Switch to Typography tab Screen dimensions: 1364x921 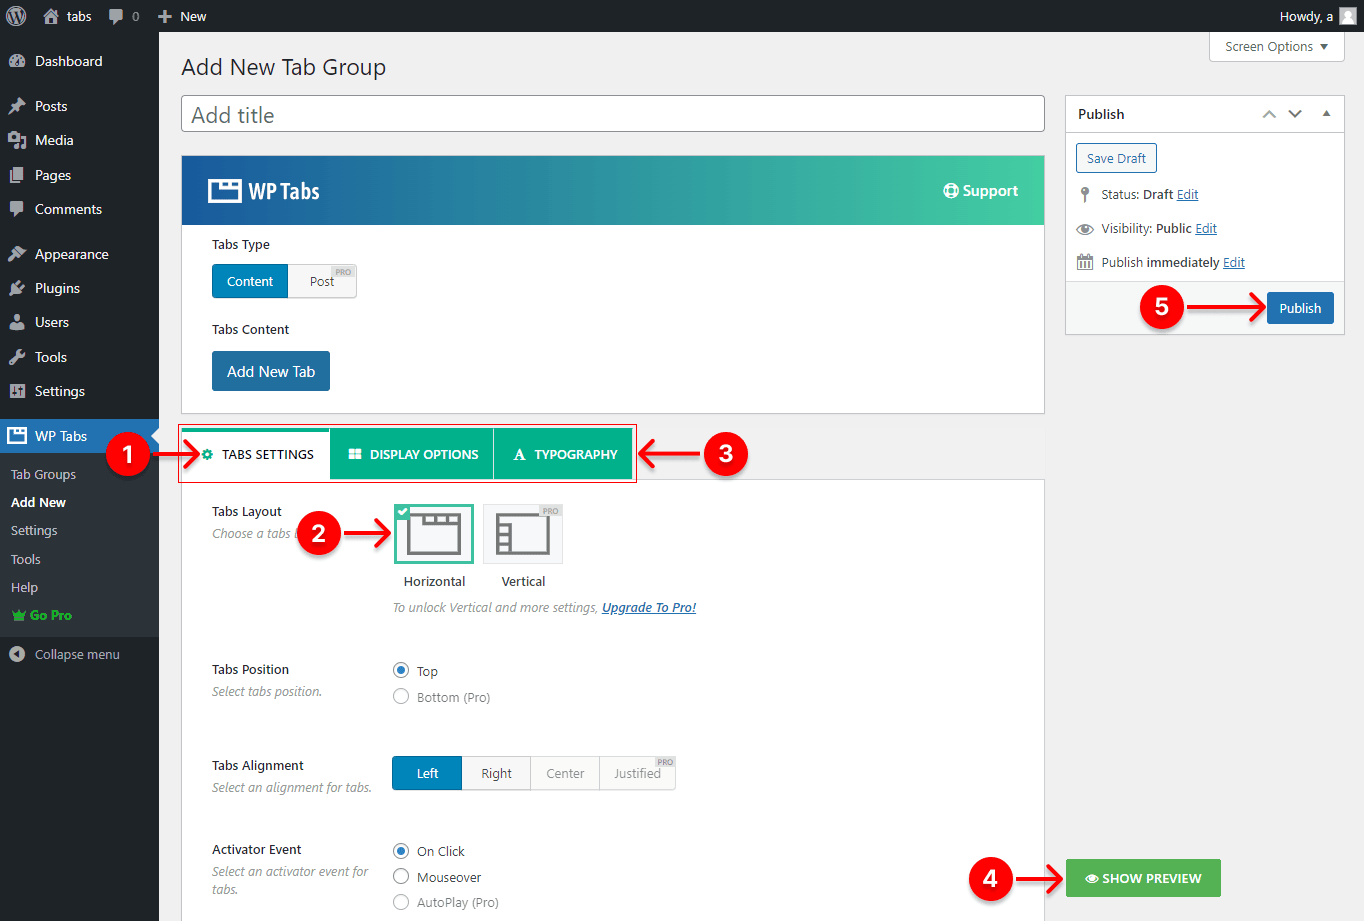[x=564, y=454]
